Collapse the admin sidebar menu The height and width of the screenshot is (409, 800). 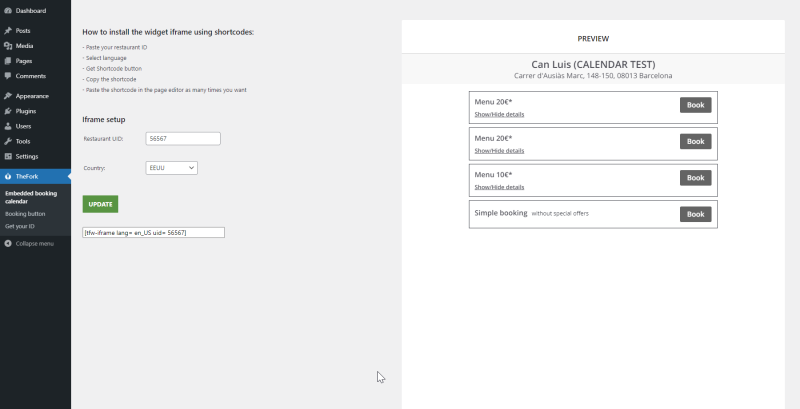(29, 244)
